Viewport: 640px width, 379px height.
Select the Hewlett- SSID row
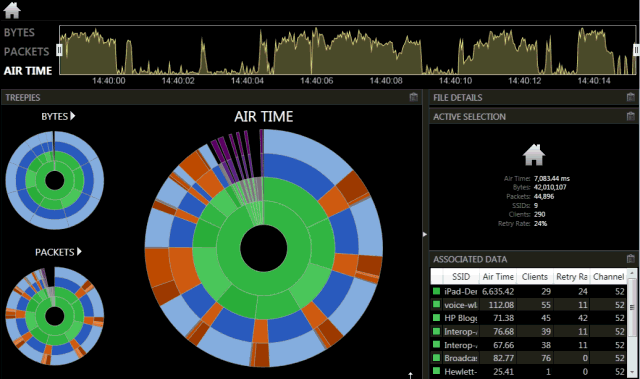click(x=529, y=371)
